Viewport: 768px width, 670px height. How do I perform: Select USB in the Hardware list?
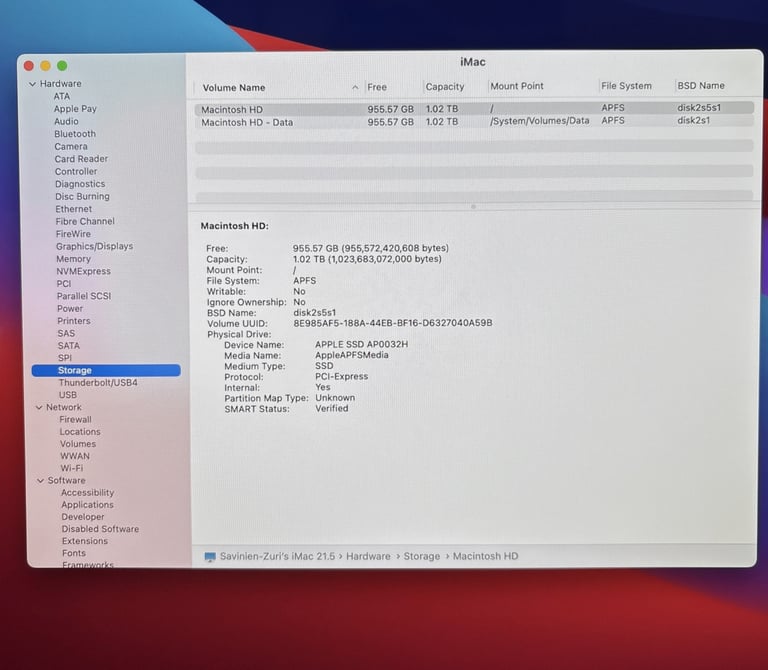click(x=68, y=395)
